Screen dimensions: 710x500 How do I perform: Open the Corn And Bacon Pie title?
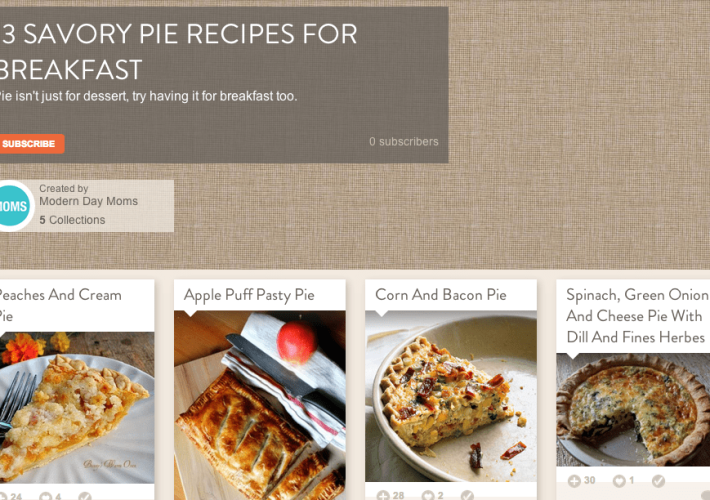click(441, 295)
